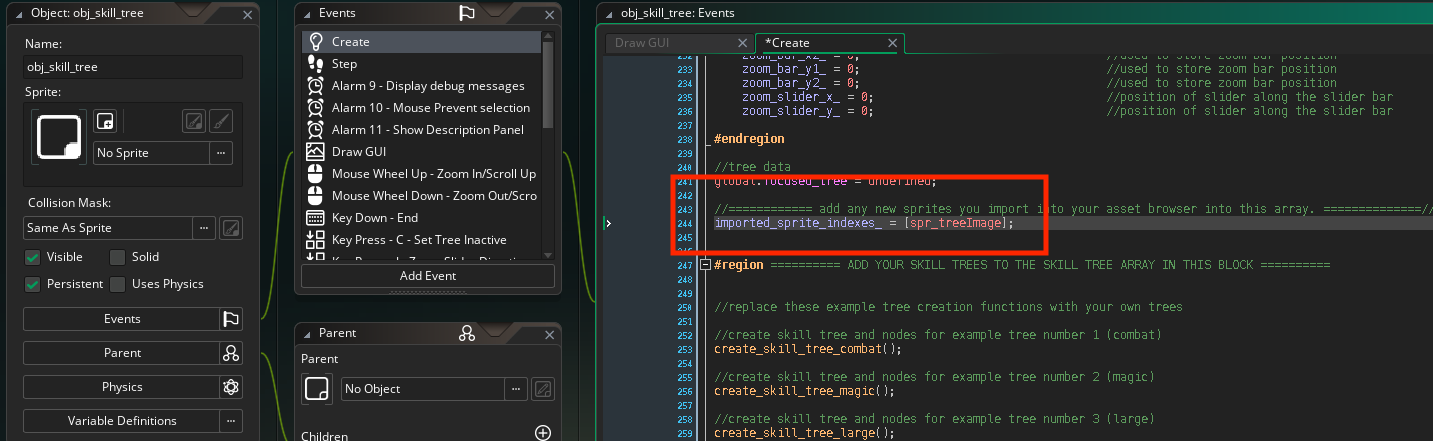Select Mouse Wheel Up - Zoom In event

421,174
